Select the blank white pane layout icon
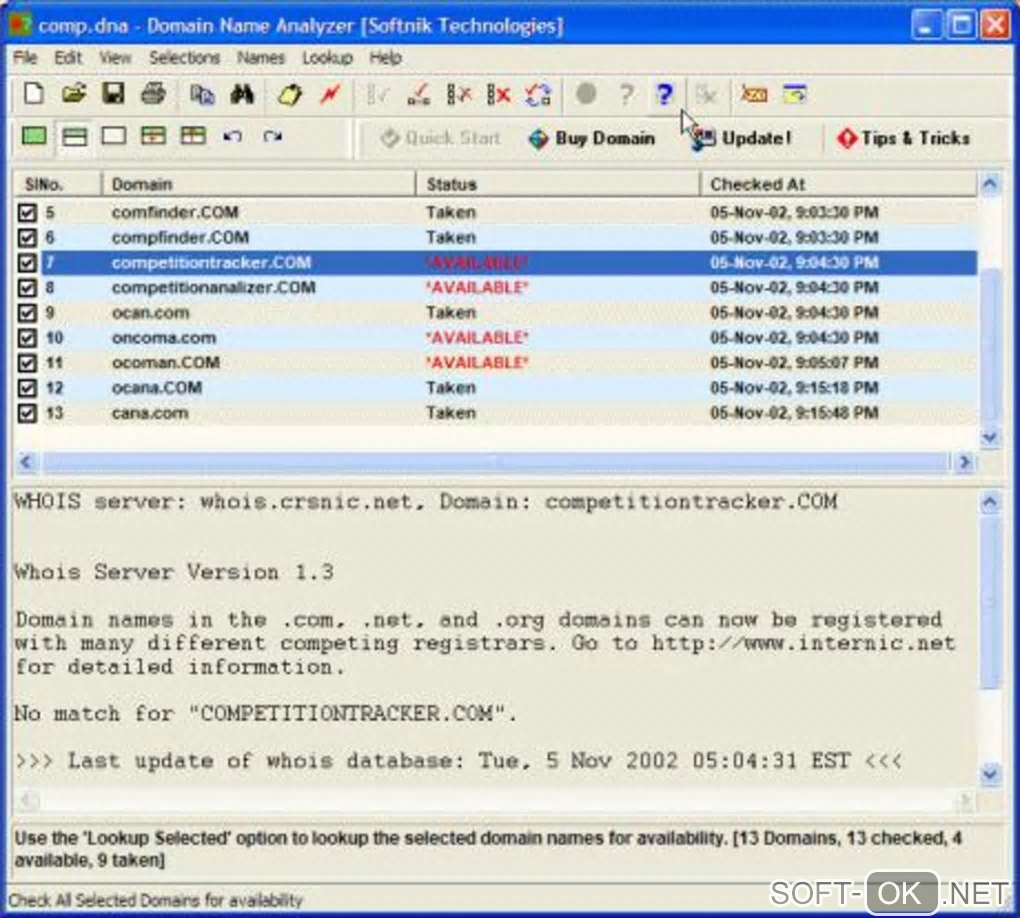Screen dimensions: 1020x918 click(x=114, y=137)
